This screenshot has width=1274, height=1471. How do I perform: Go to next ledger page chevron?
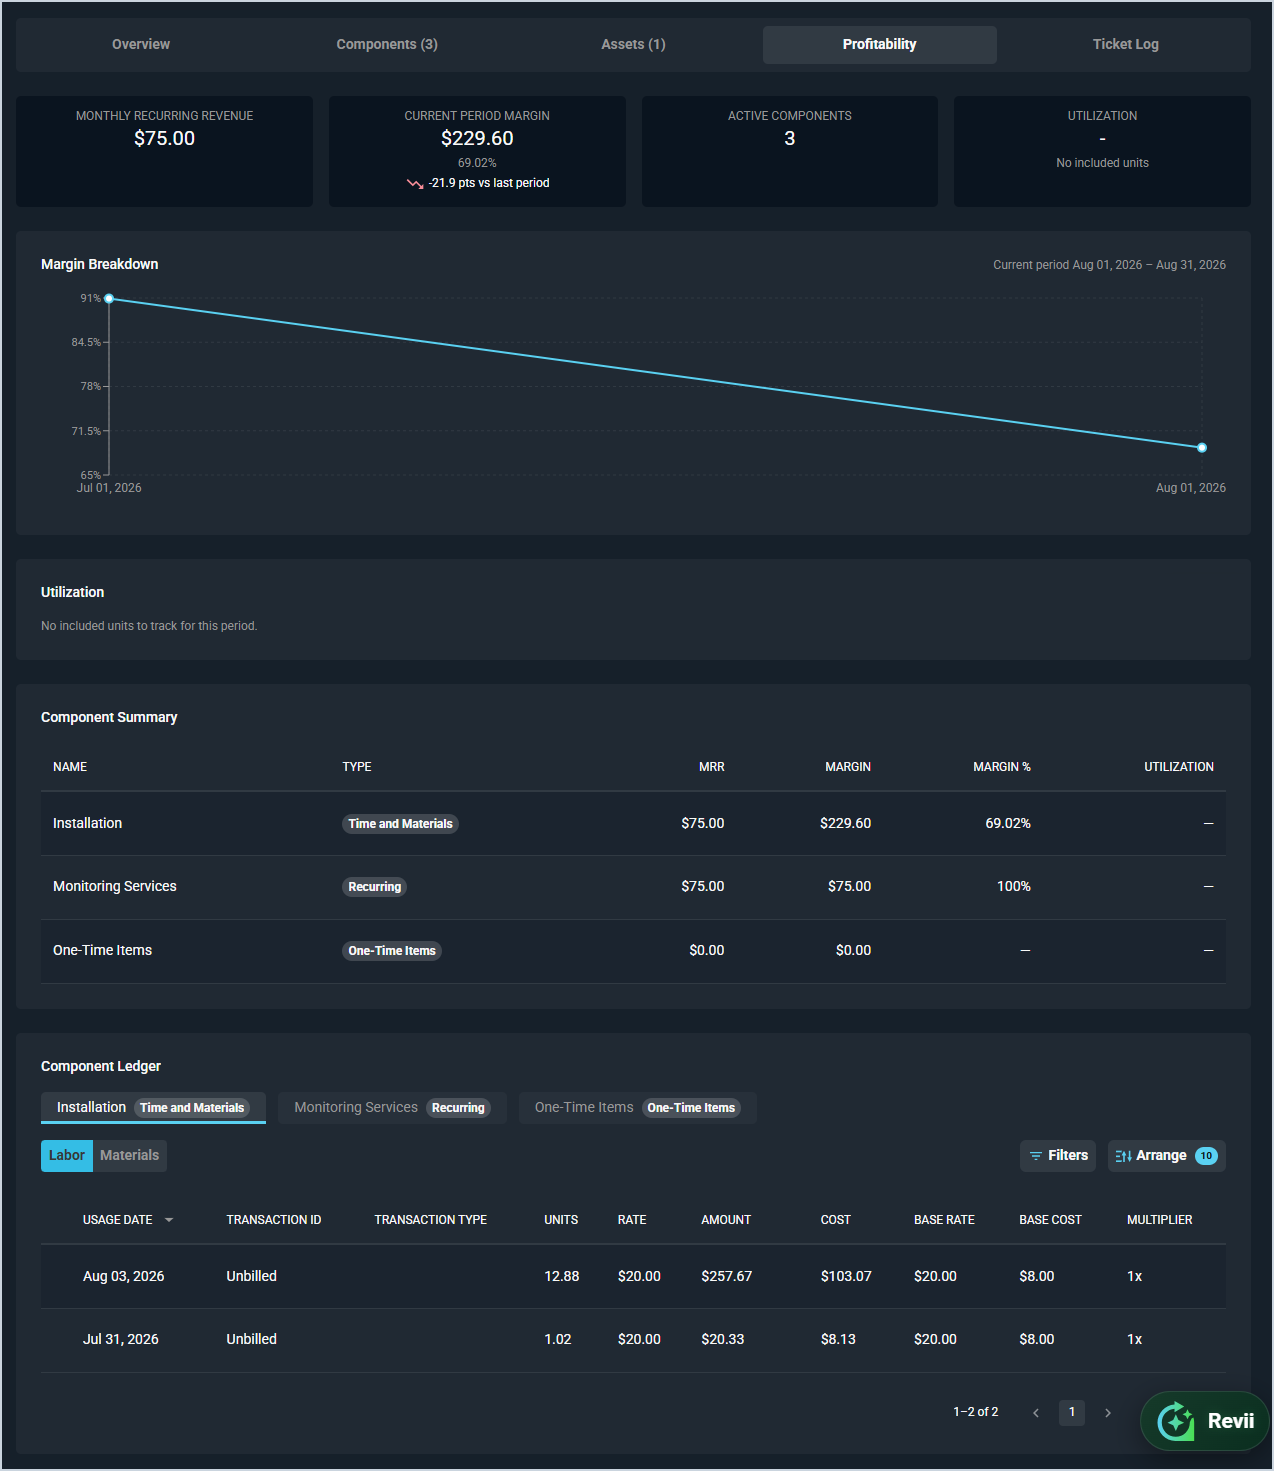click(1108, 1413)
